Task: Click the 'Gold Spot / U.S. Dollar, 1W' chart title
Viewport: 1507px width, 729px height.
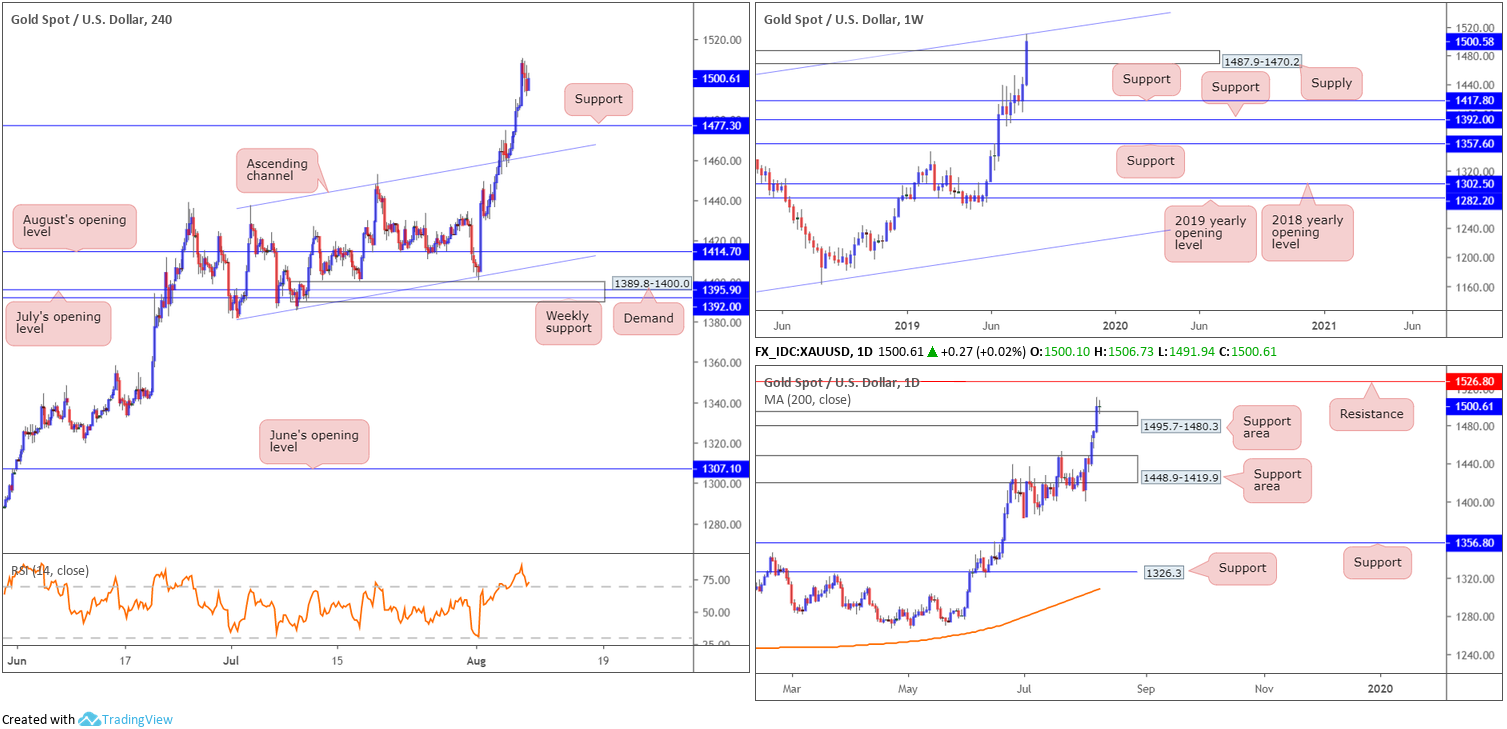Action: (x=843, y=19)
